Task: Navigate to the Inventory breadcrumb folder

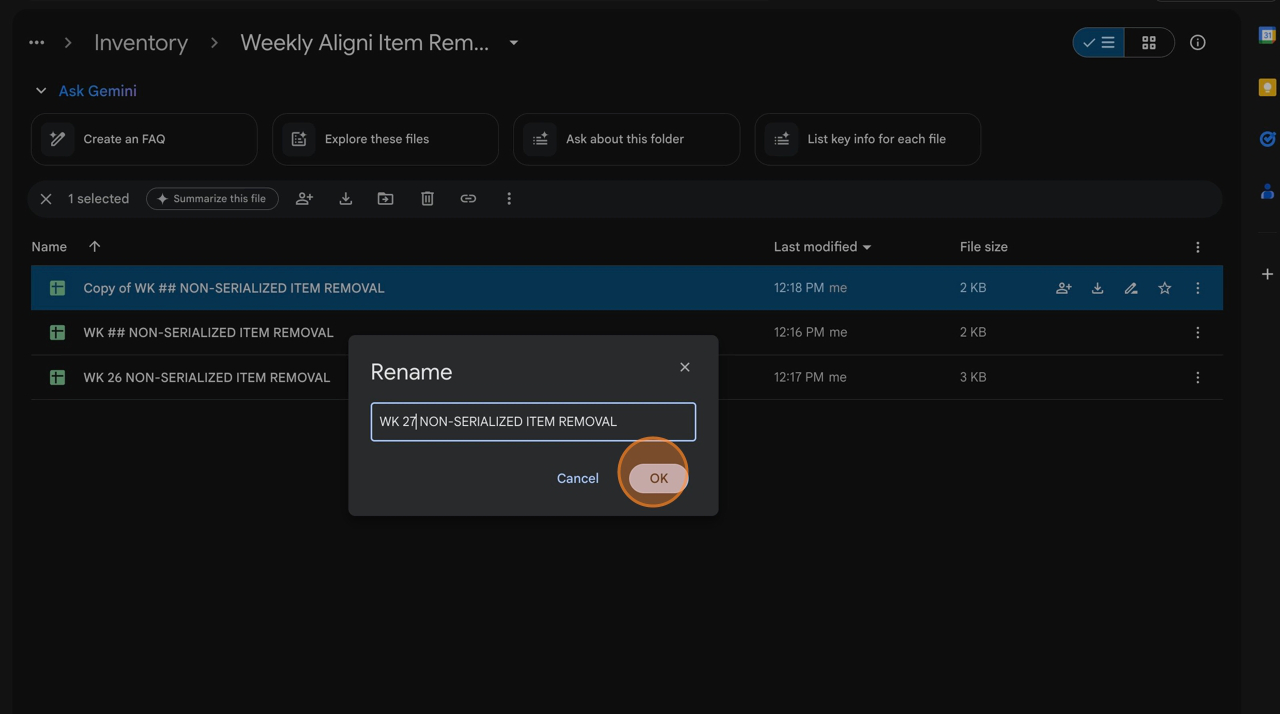Action: click(141, 43)
